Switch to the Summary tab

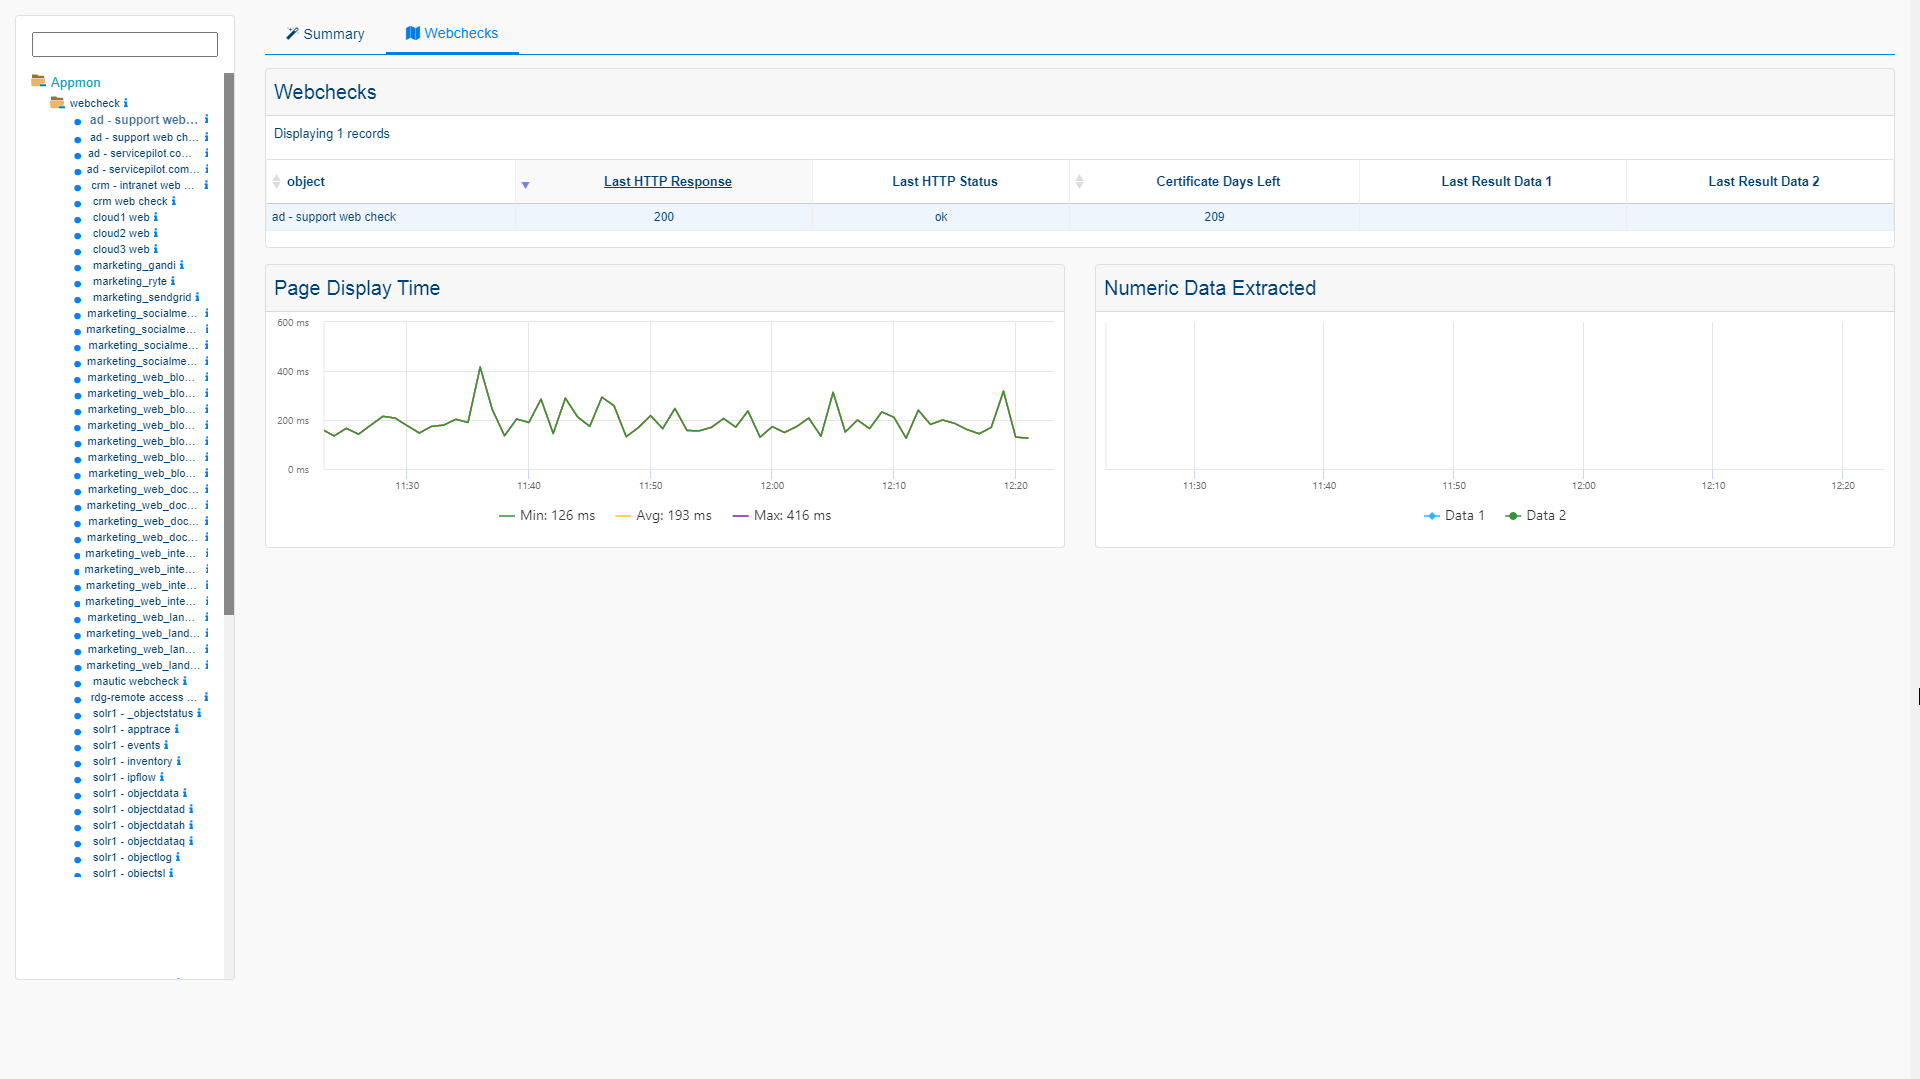click(325, 34)
